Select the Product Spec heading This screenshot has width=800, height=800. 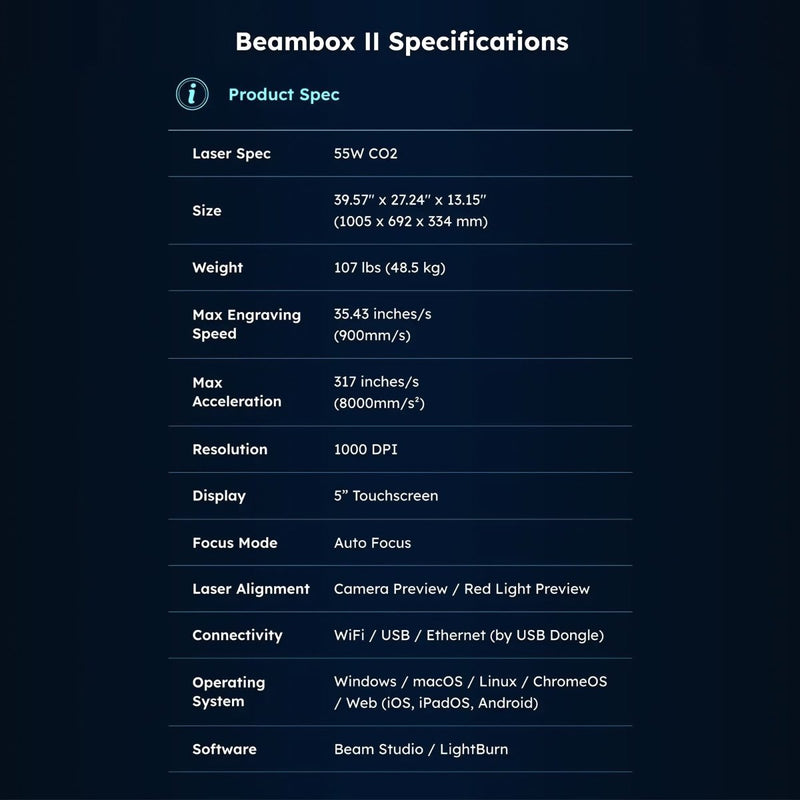pyautogui.click(x=284, y=94)
